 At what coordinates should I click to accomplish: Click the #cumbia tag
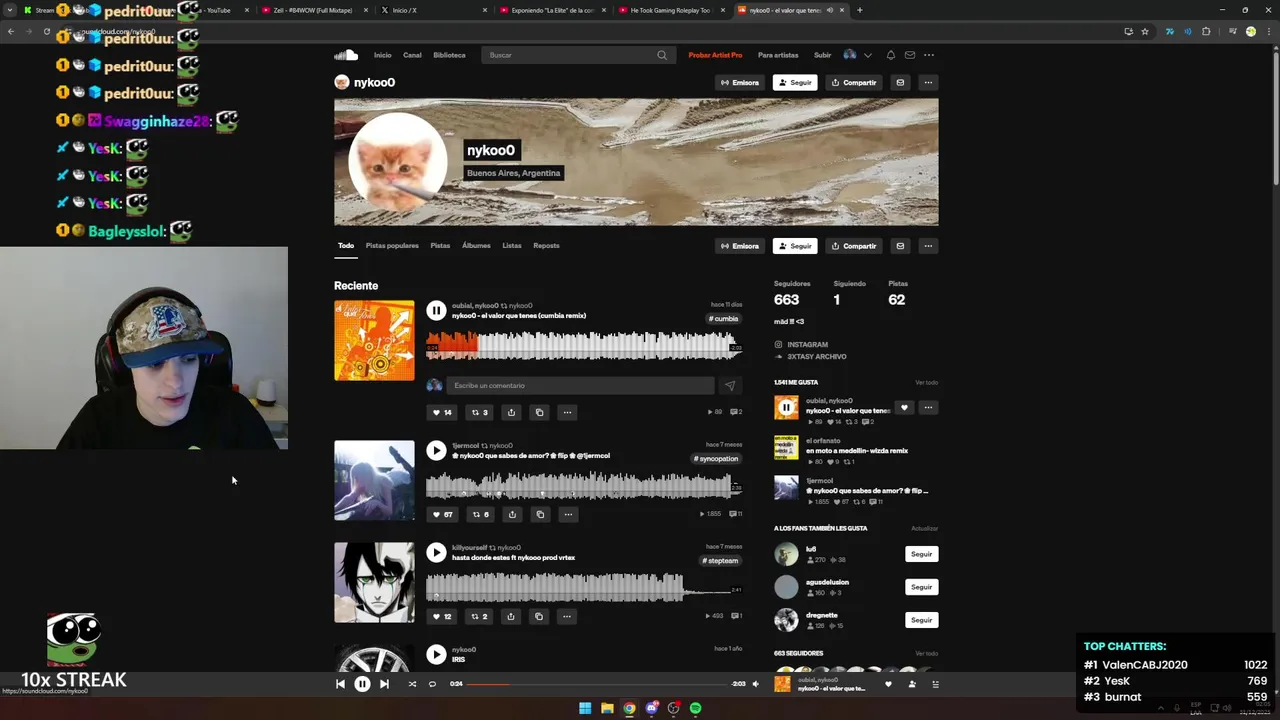pos(724,319)
